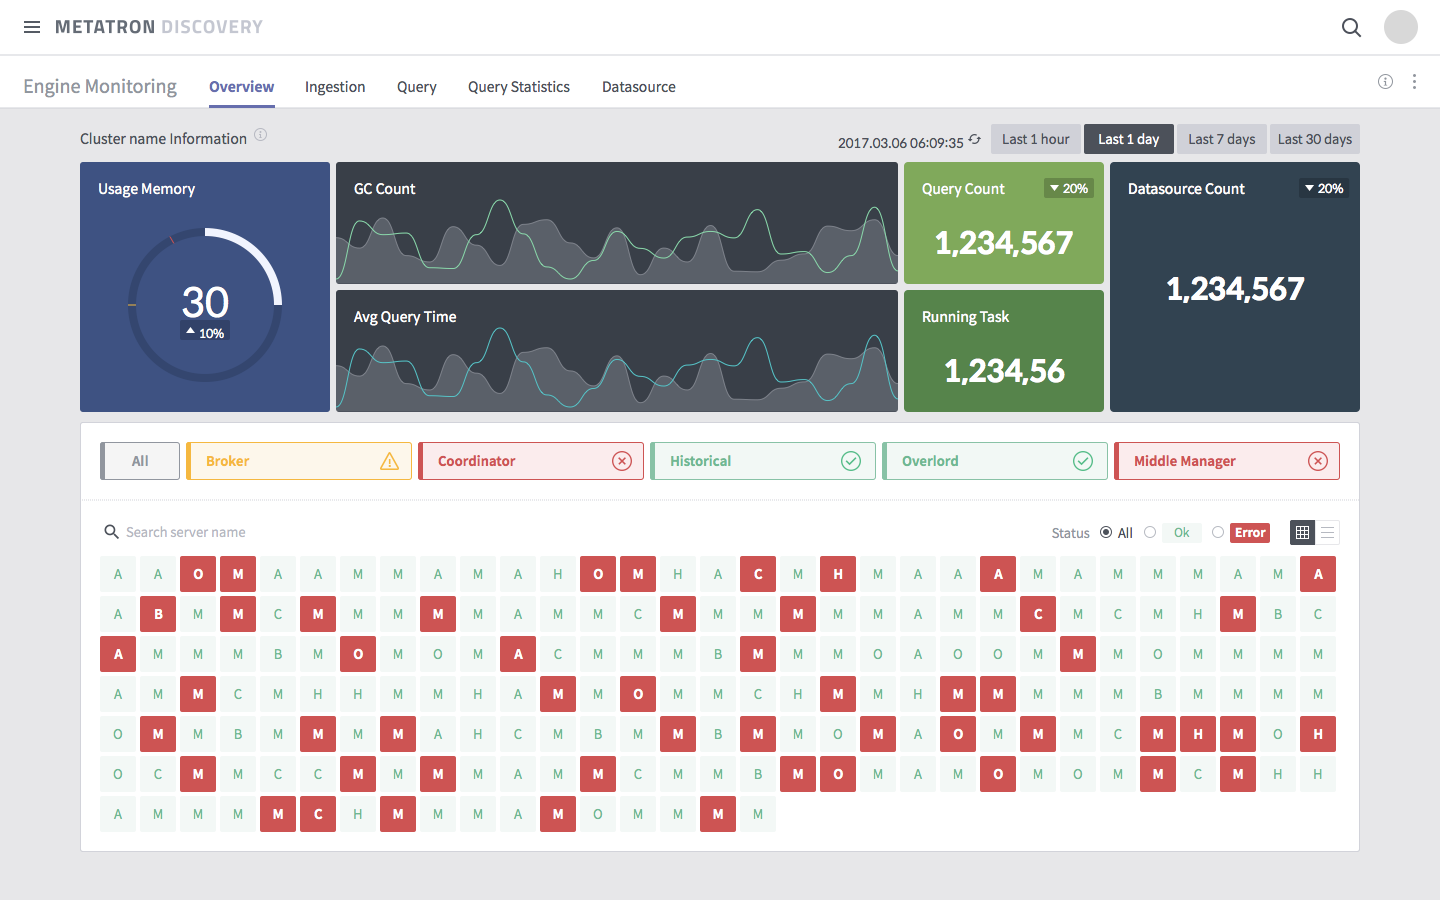Open the Query Count card

[1004, 223]
